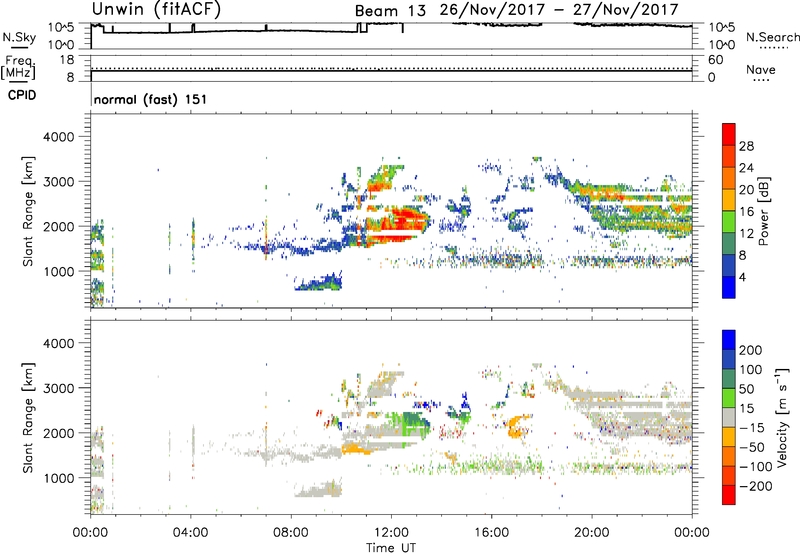Click the 'Freq. [MHz]' axis label
Screen dimensions: 800x554
pos(18,67)
